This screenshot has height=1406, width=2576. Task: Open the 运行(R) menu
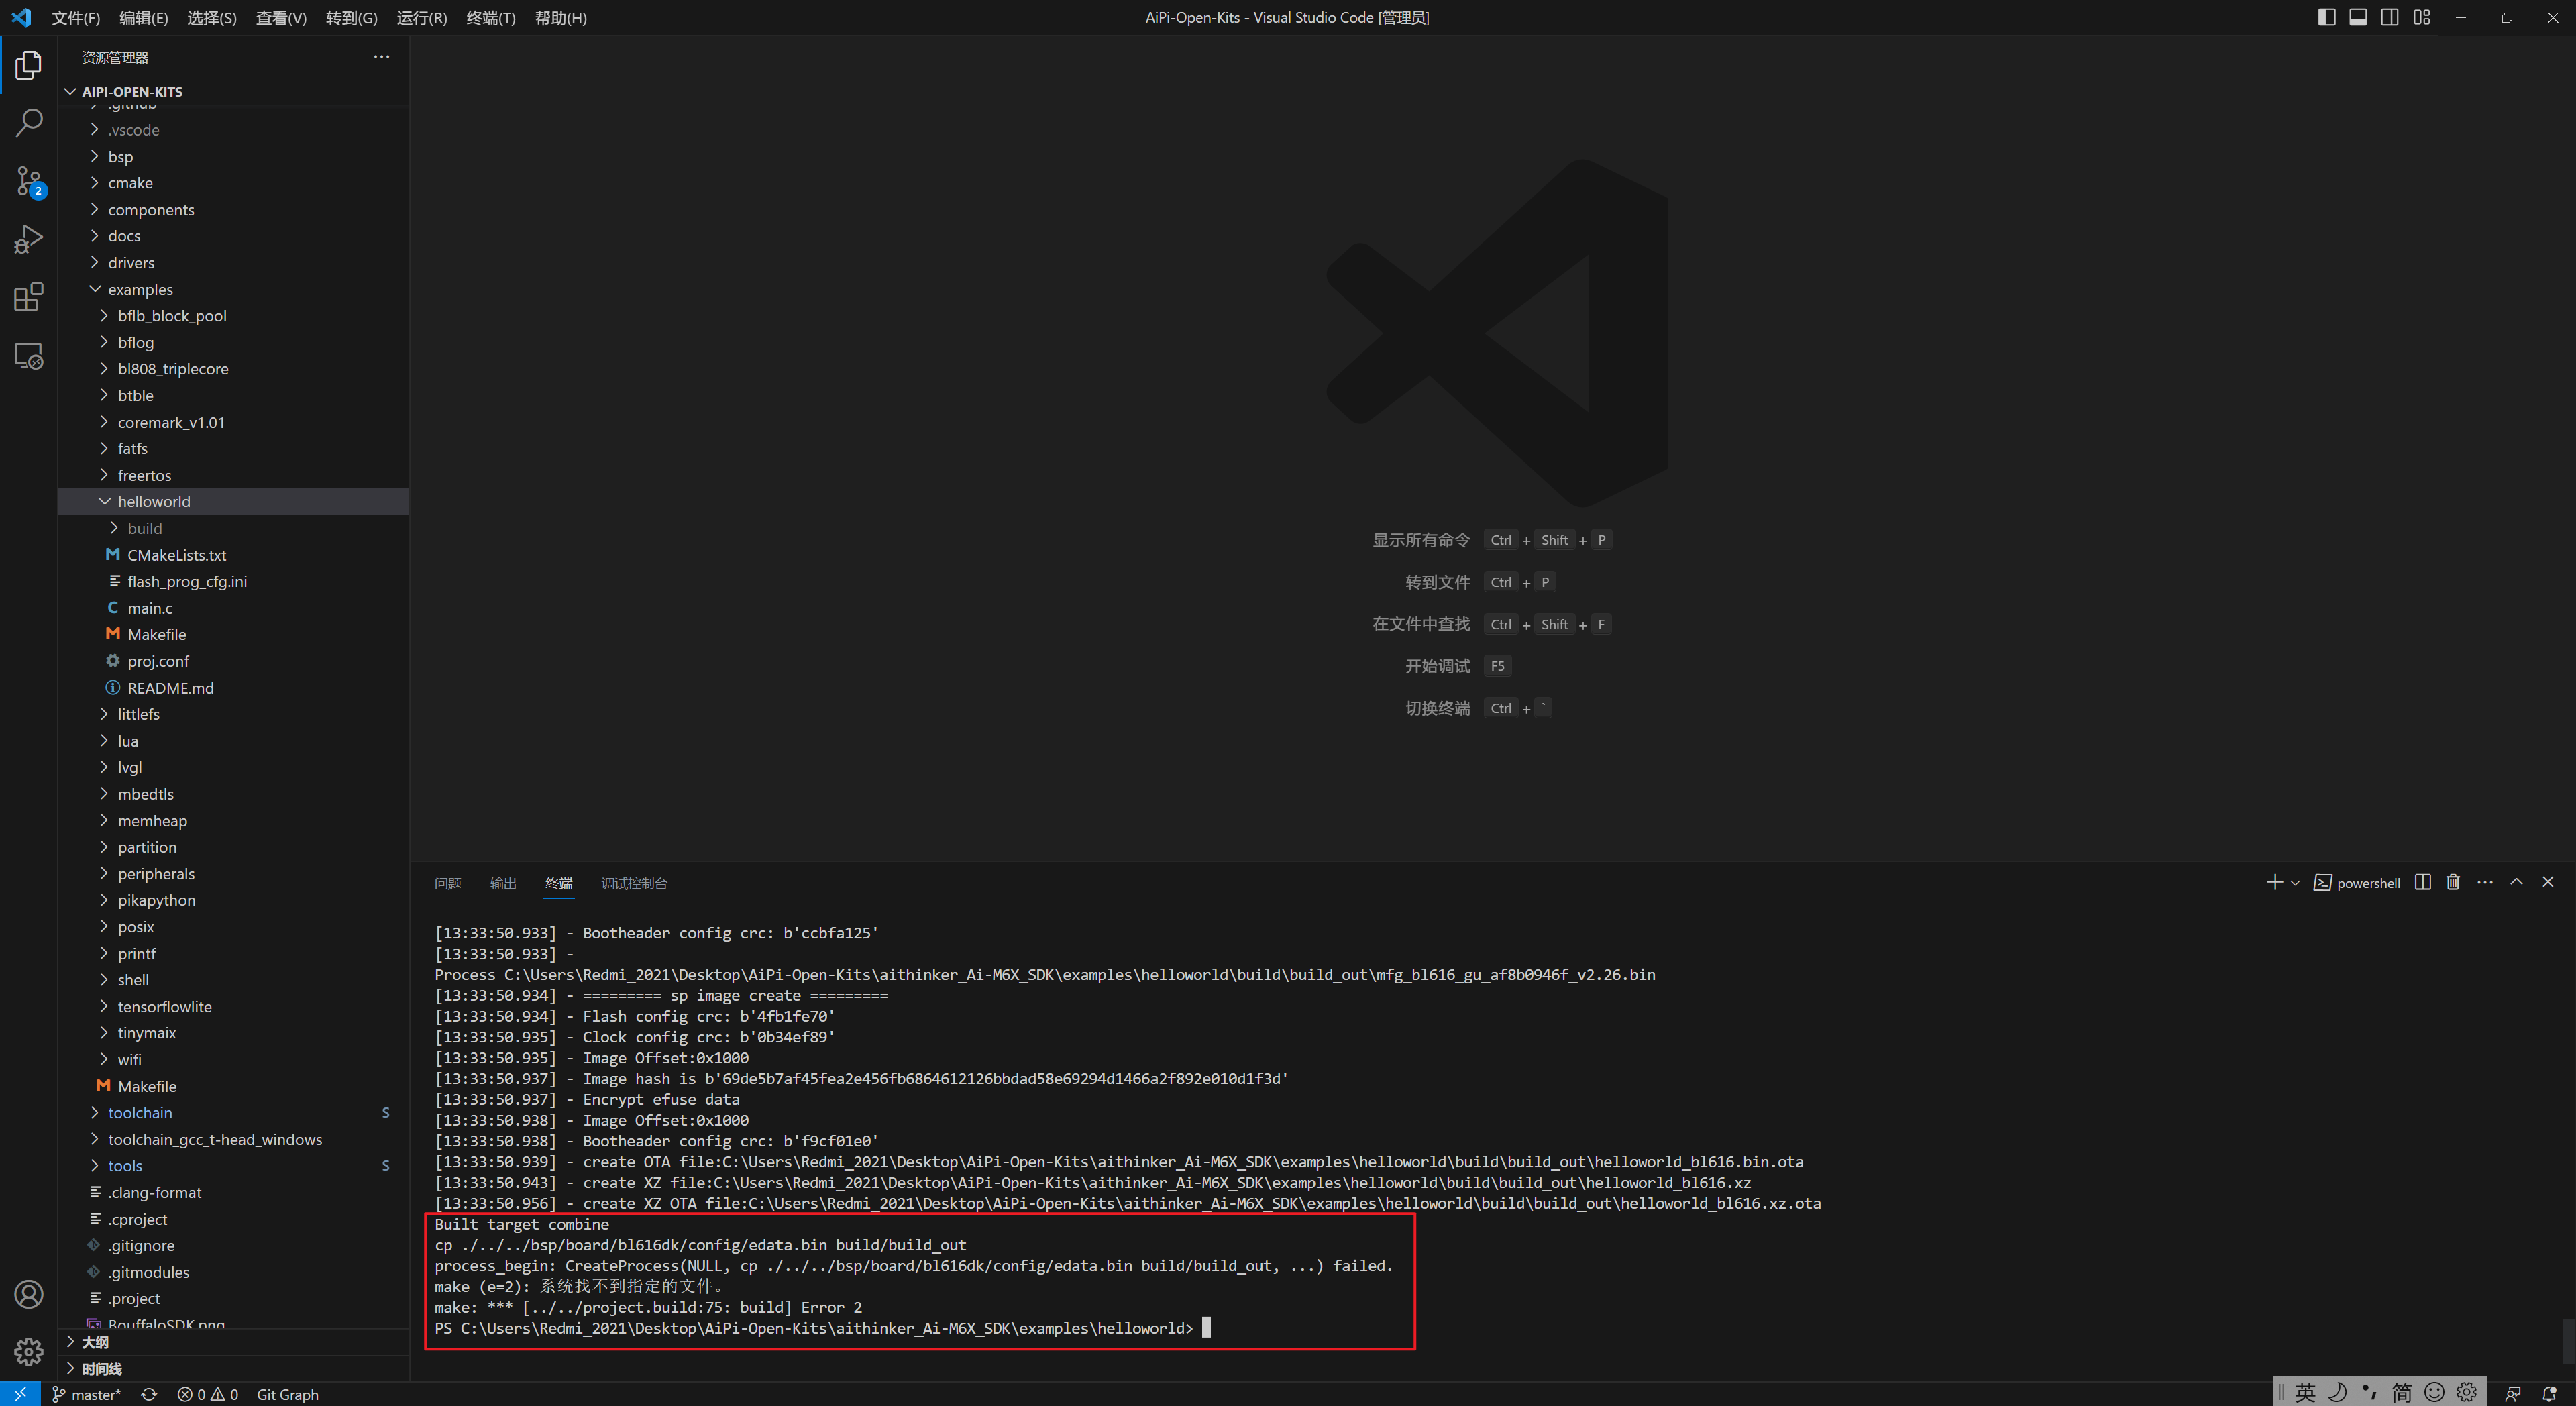[x=422, y=18]
